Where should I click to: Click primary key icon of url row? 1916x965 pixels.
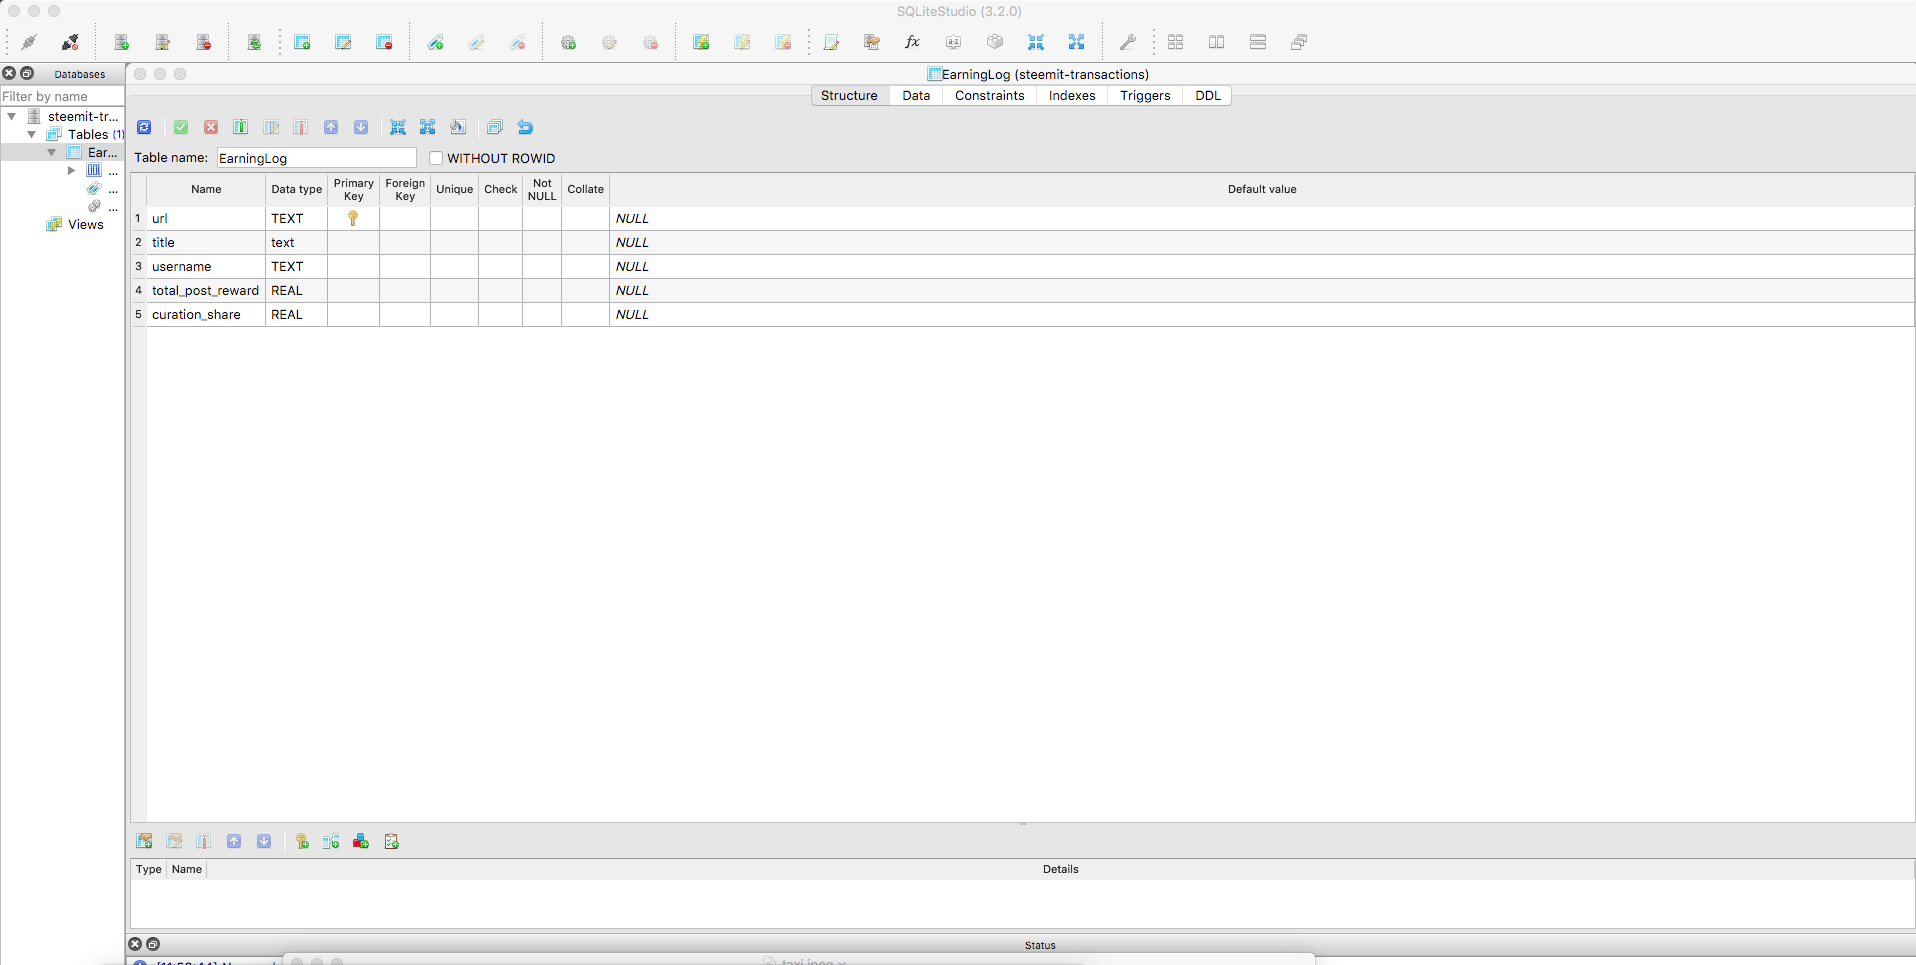coord(353,218)
